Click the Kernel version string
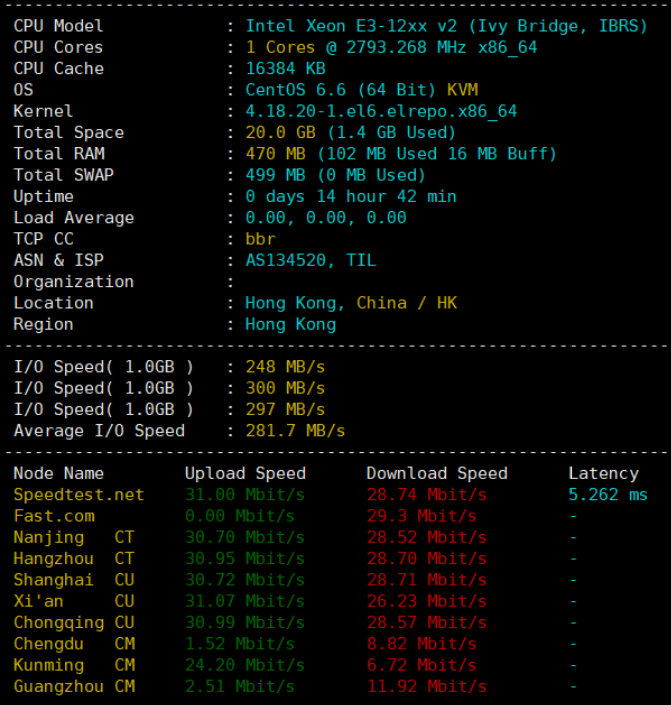 pyautogui.click(x=381, y=111)
